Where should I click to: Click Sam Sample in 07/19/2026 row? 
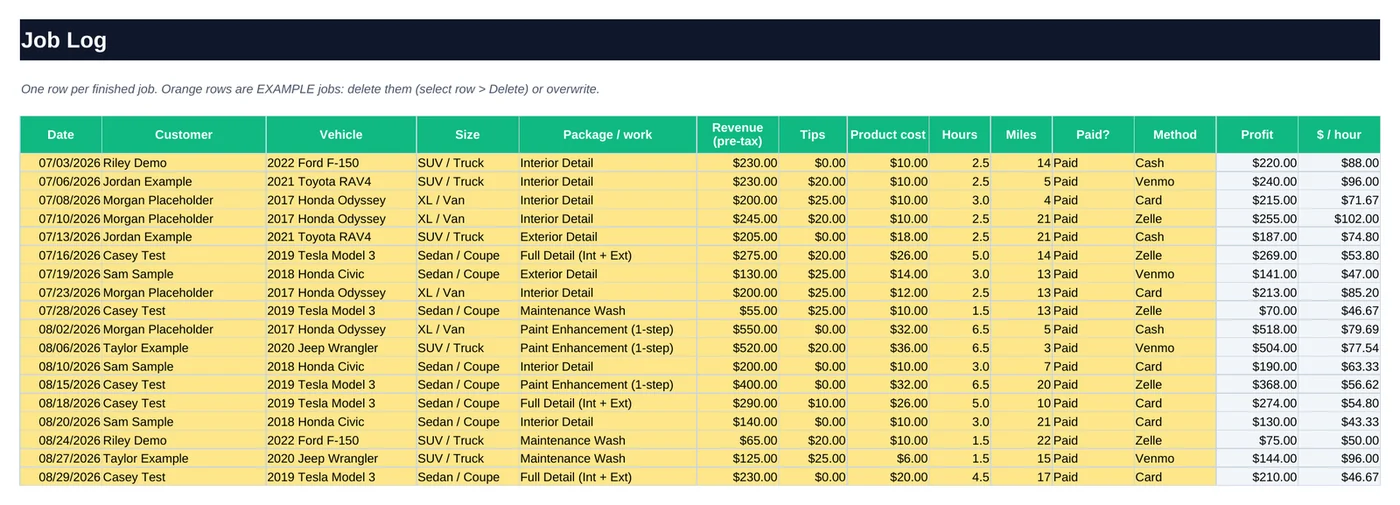[184, 274]
